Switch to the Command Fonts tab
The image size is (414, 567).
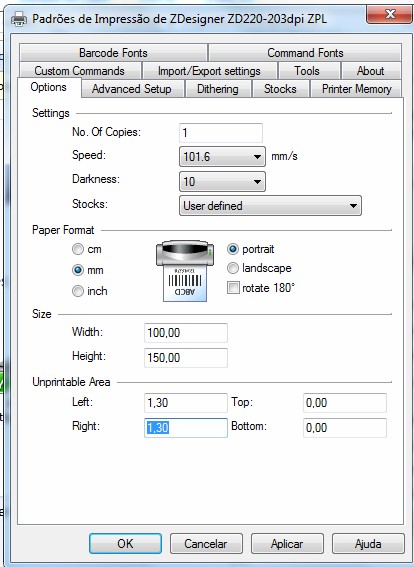(305, 53)
